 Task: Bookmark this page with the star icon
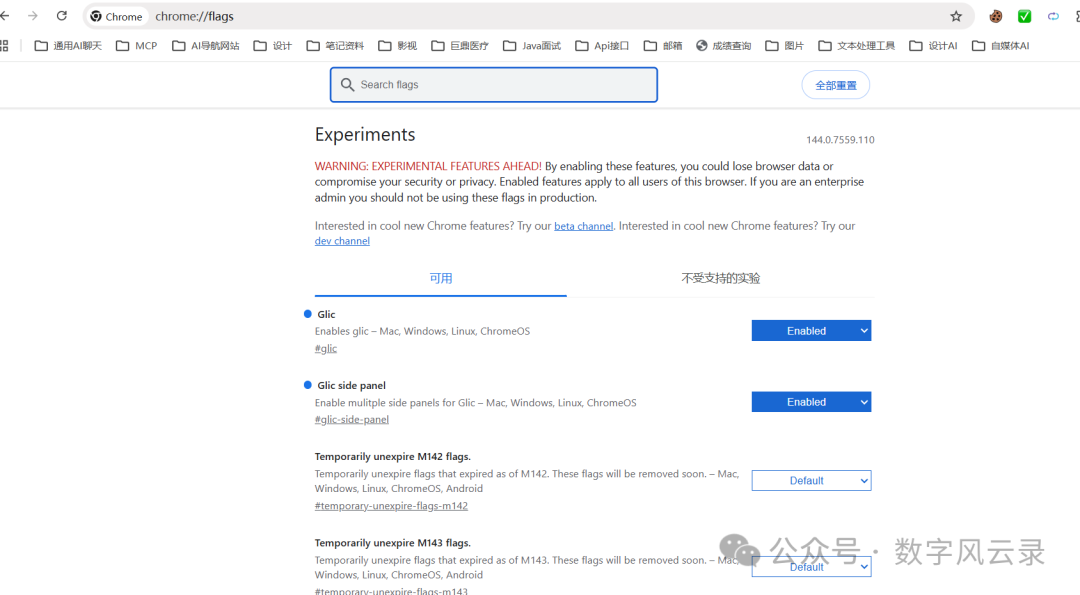956,17
